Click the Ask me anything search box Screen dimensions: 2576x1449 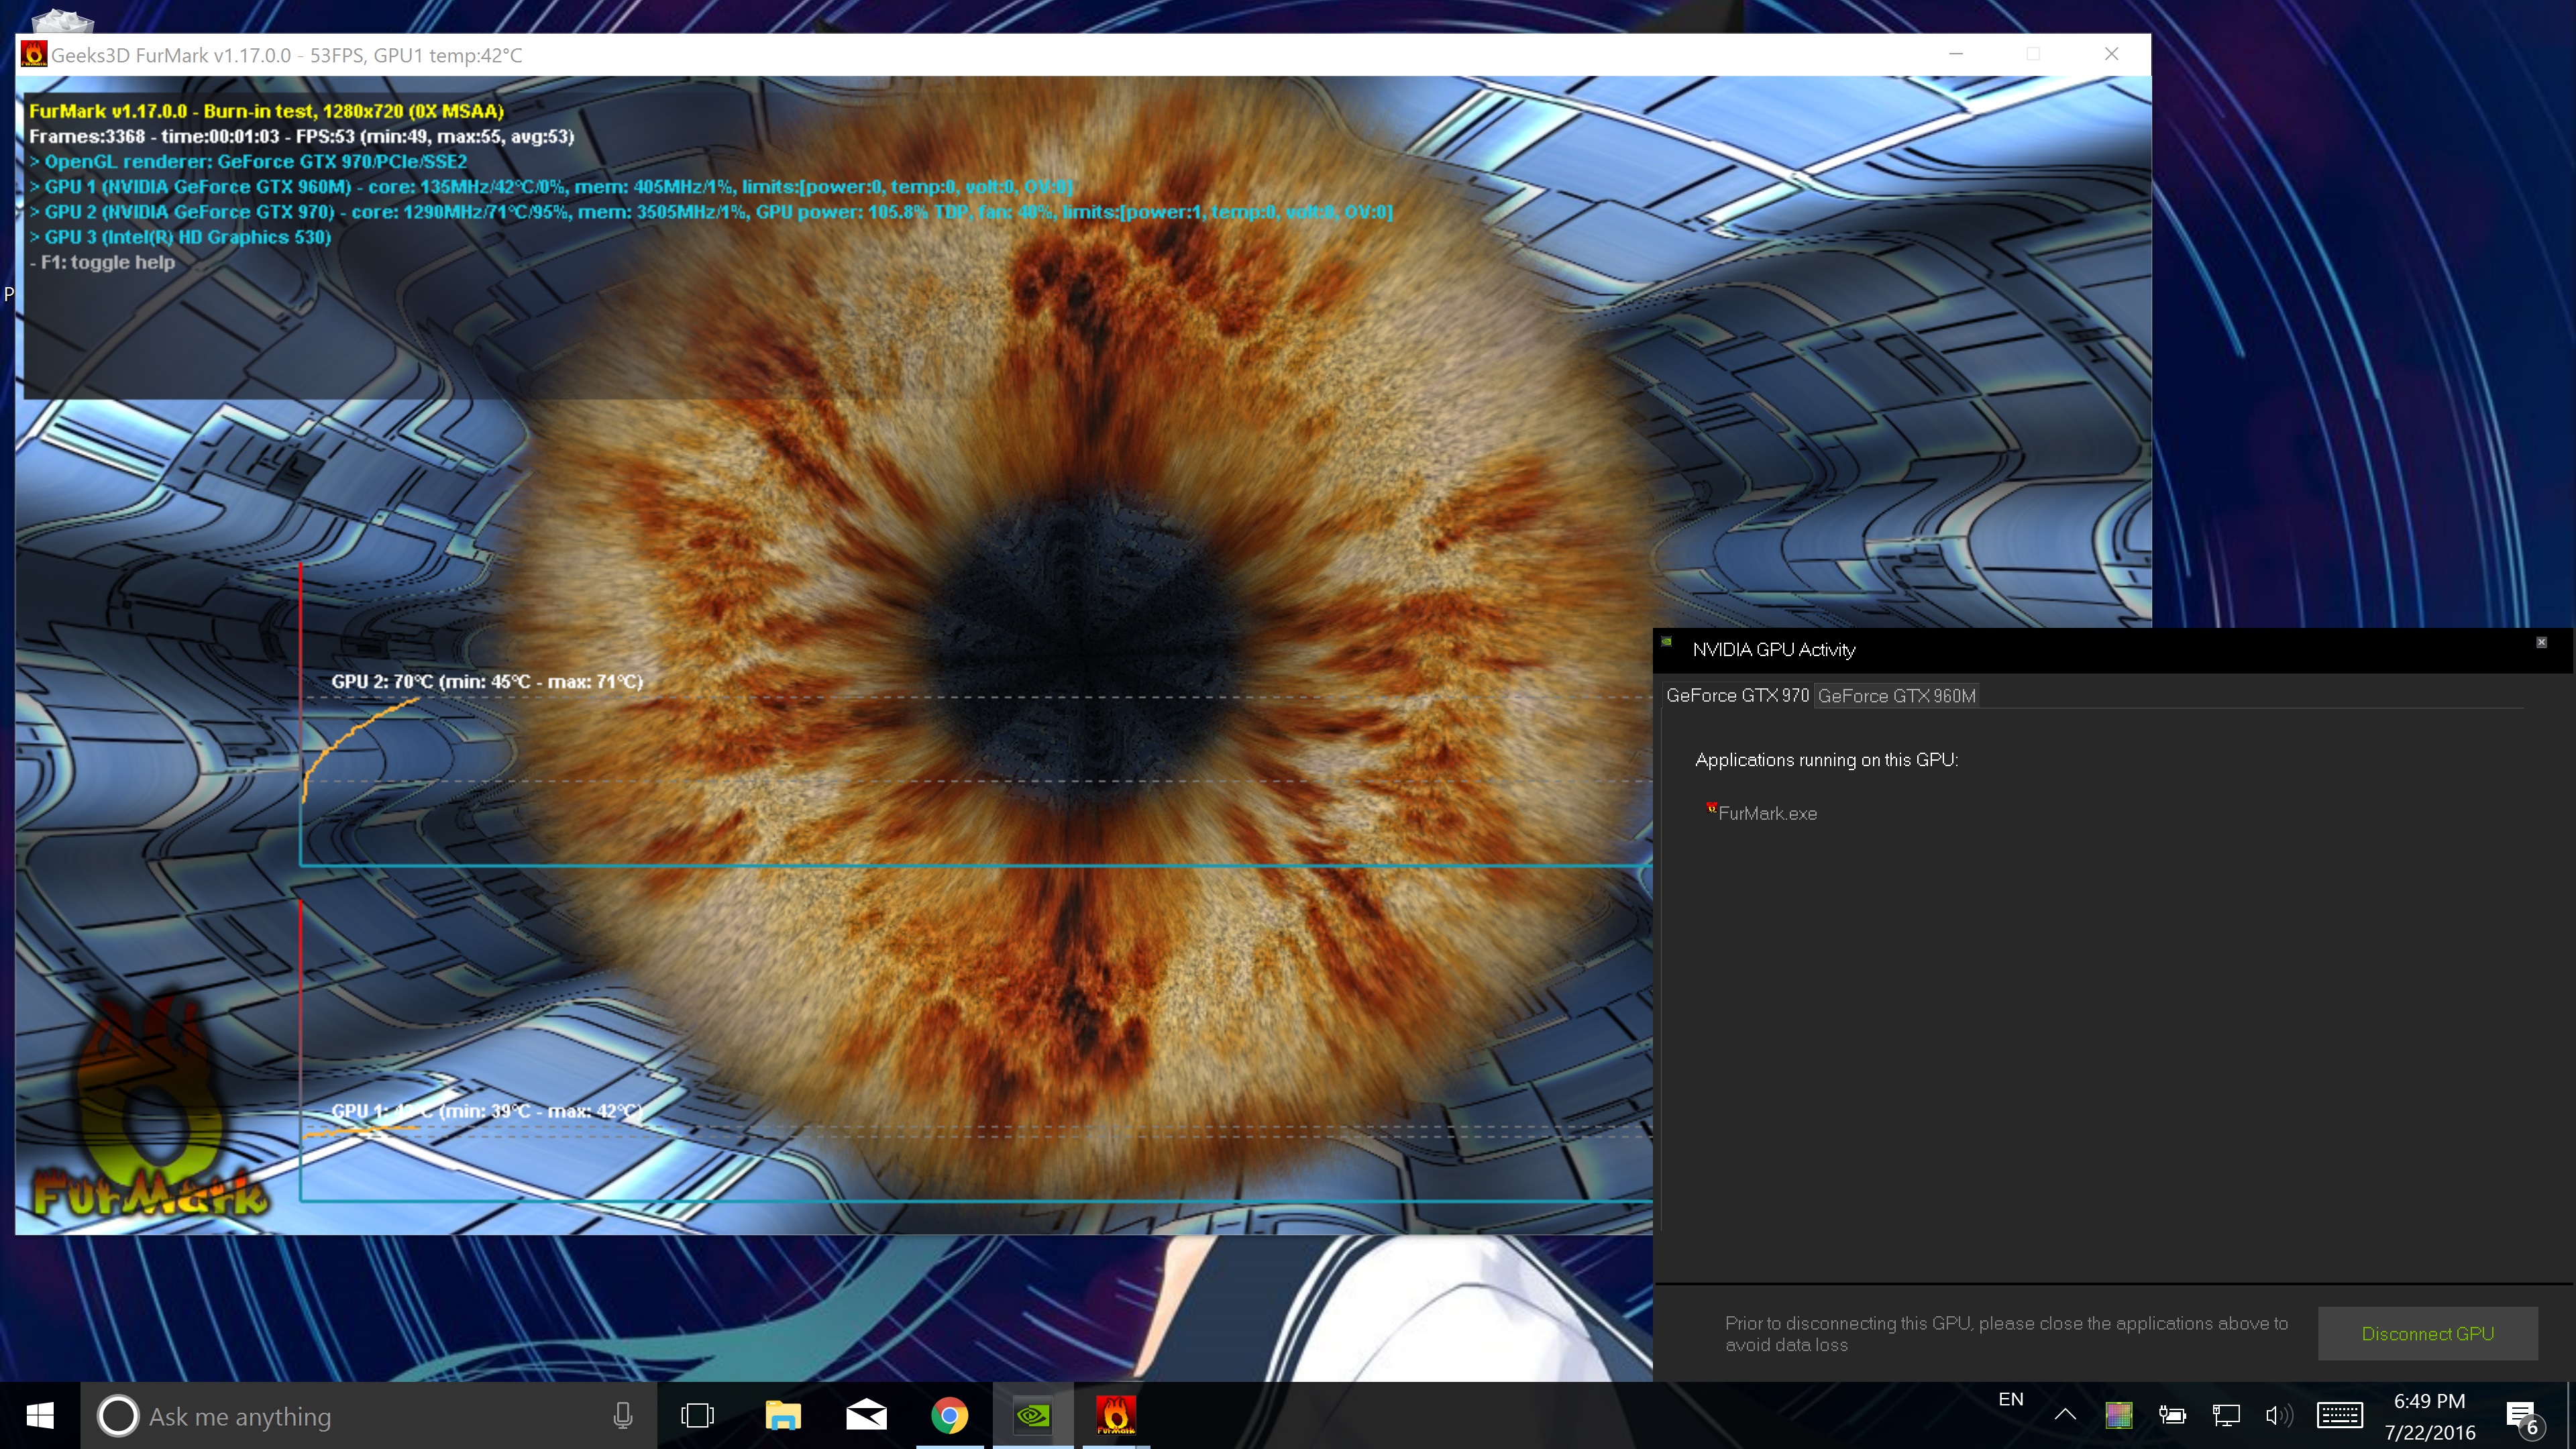(368, 1416)
